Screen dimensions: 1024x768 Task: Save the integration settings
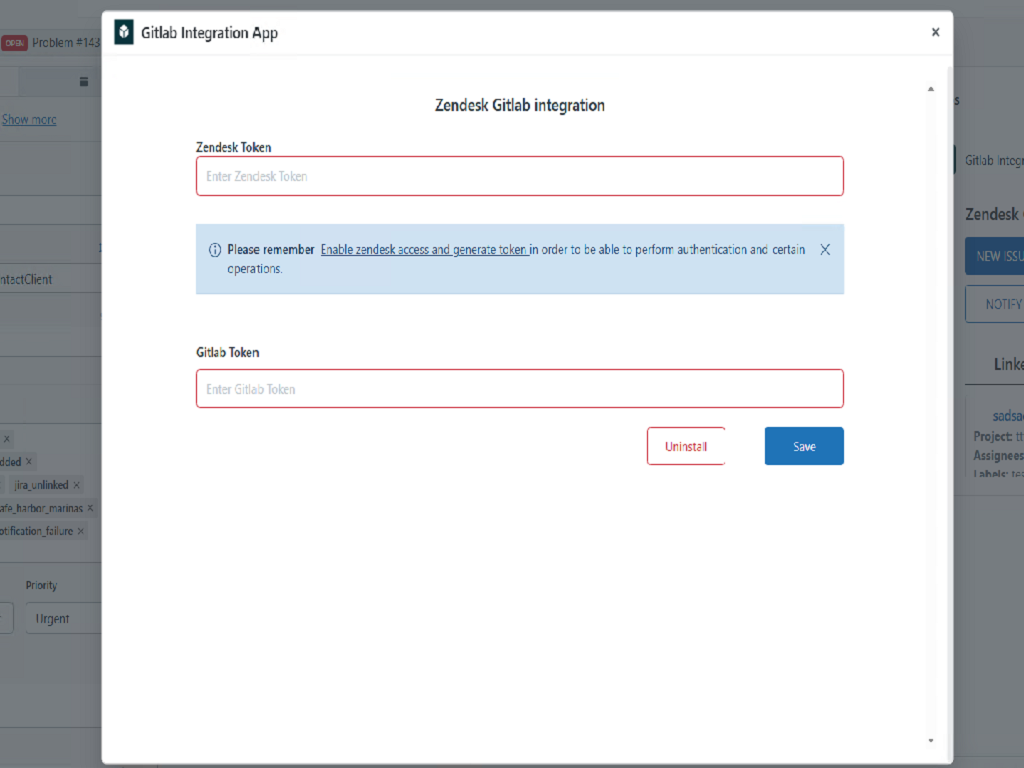pos(804,446)
